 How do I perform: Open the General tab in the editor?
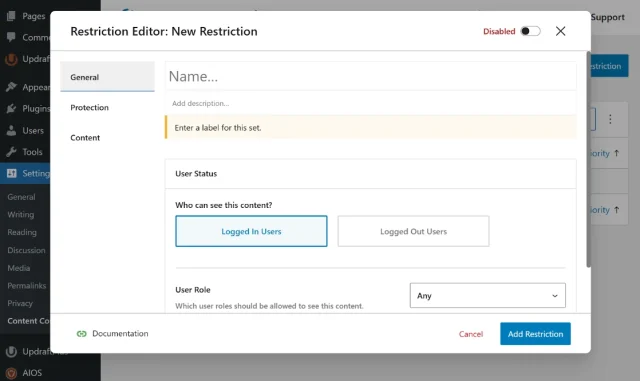[107, 77]
